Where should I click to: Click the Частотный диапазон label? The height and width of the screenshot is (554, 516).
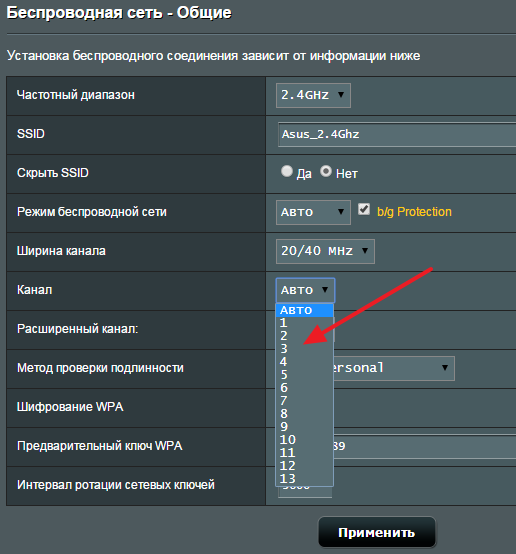(76, 95)
